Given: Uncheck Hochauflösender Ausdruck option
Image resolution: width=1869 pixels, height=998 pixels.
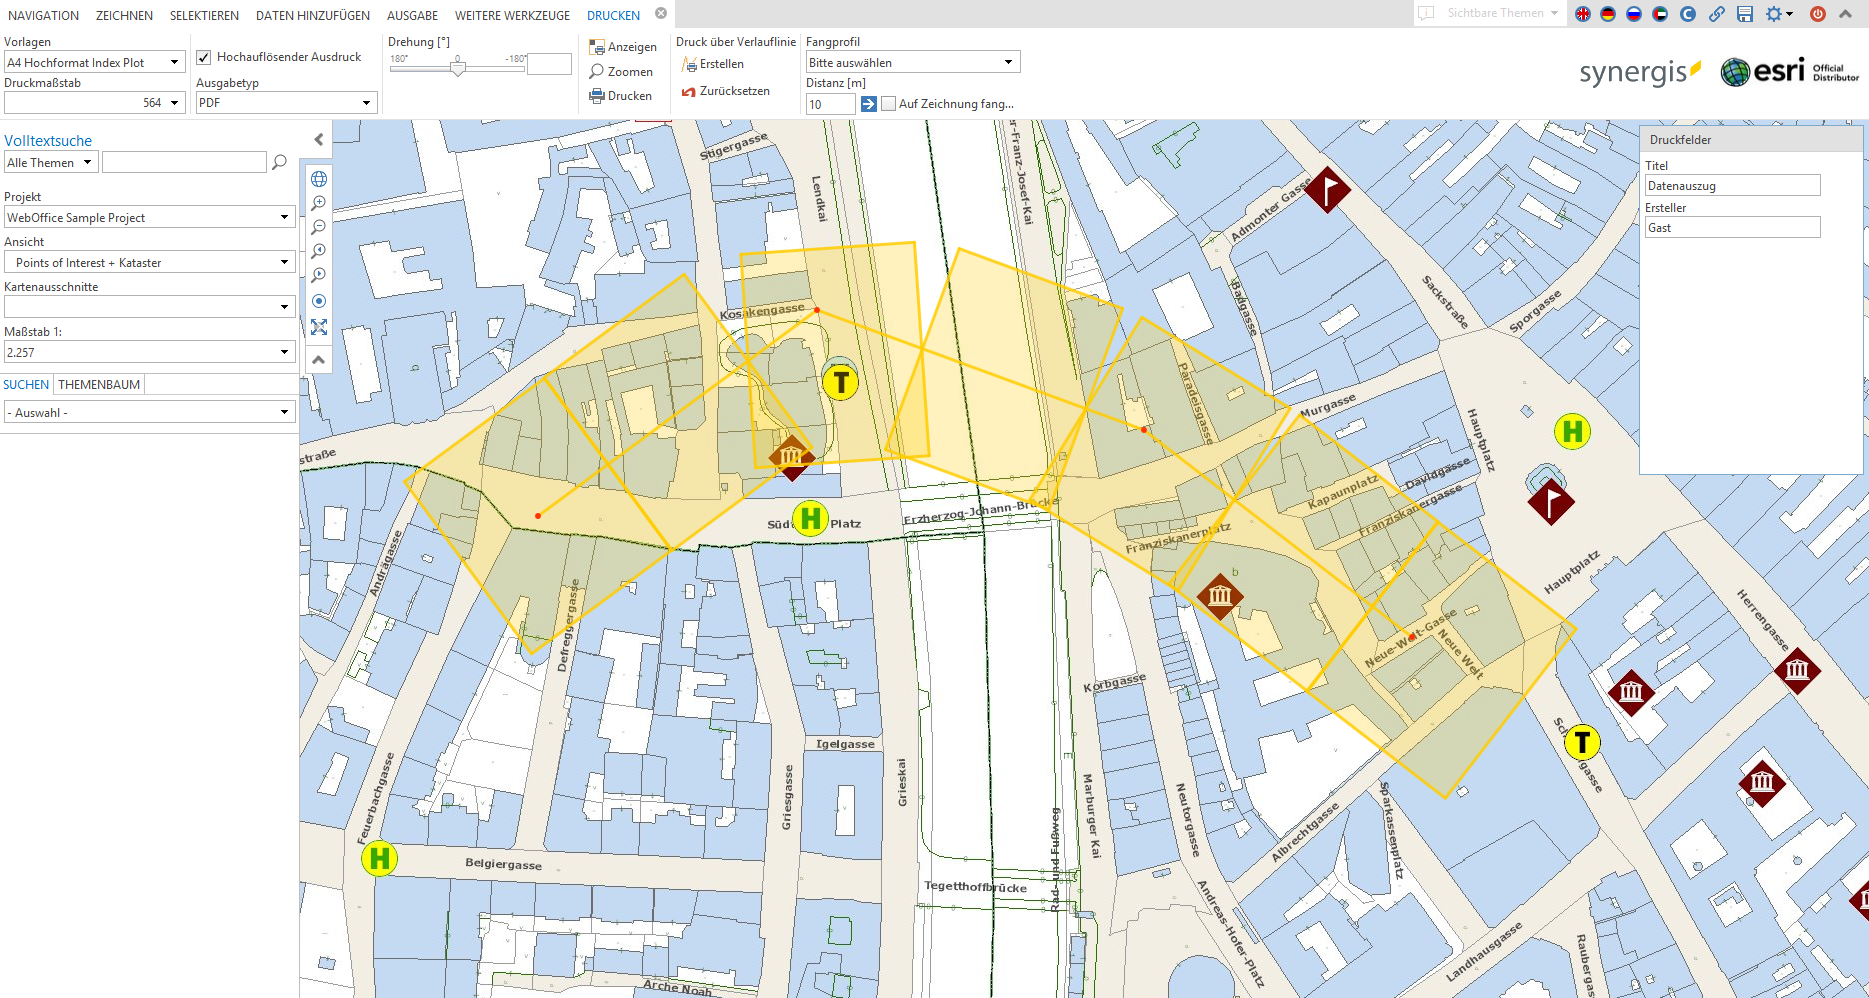Looking at the screenshot, I should click(204, 57).
